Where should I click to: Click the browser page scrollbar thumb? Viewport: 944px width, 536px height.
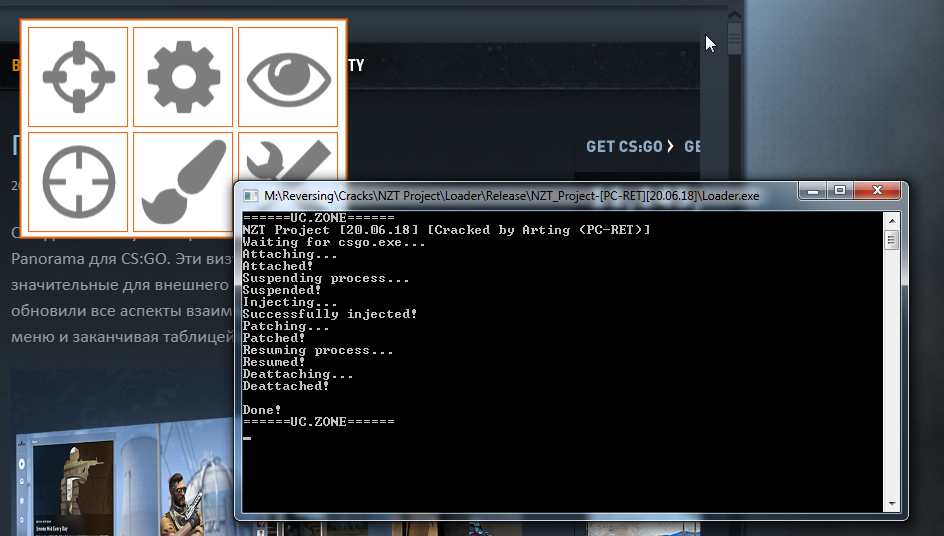[734, 37]
